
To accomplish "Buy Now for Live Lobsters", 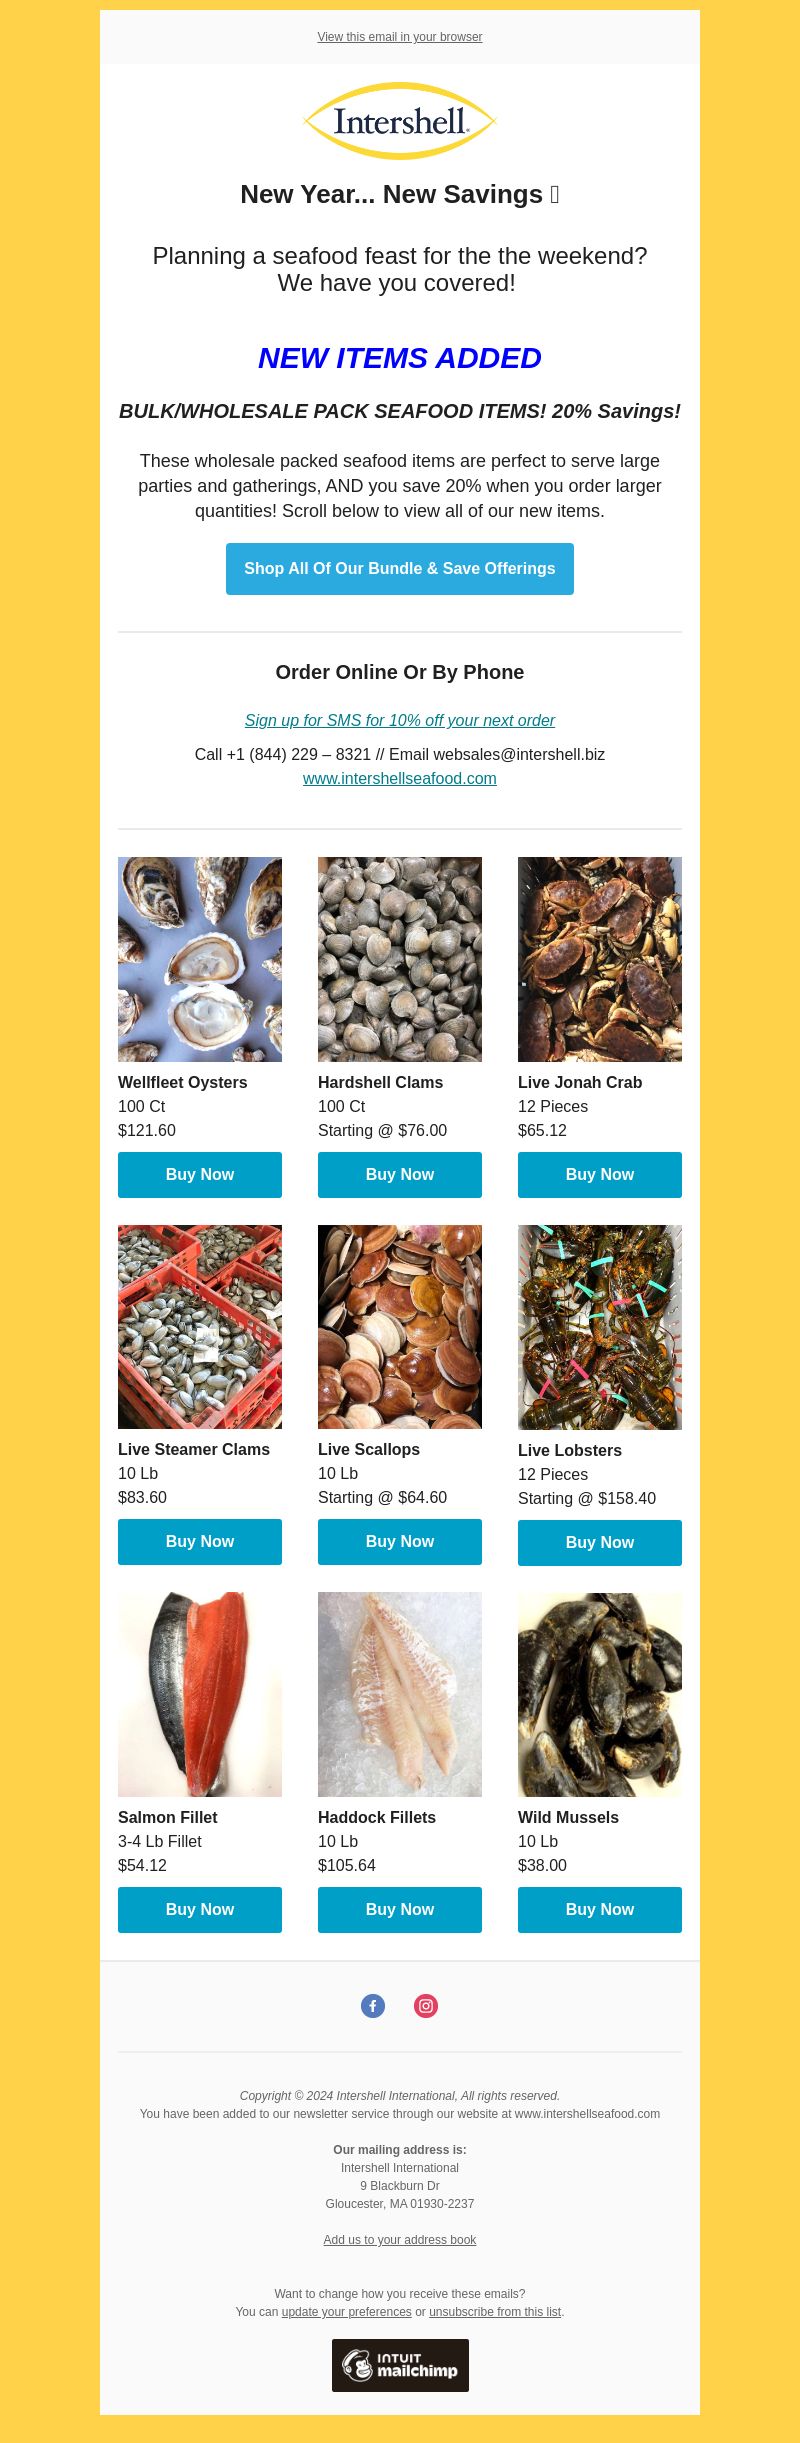I will [600, 1543].
